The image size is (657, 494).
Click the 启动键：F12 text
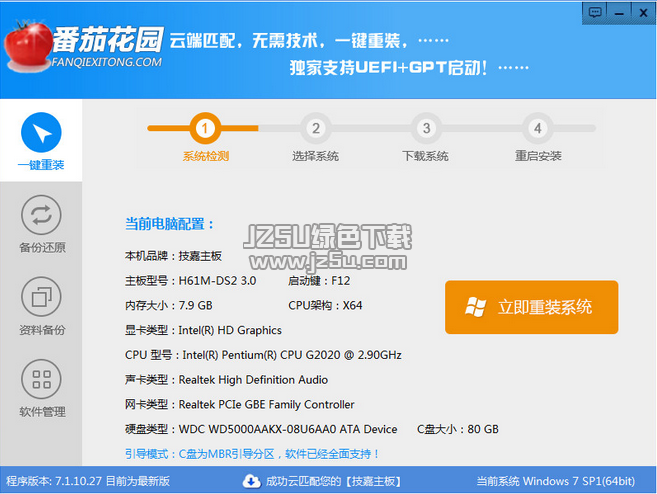pos(319,280)
